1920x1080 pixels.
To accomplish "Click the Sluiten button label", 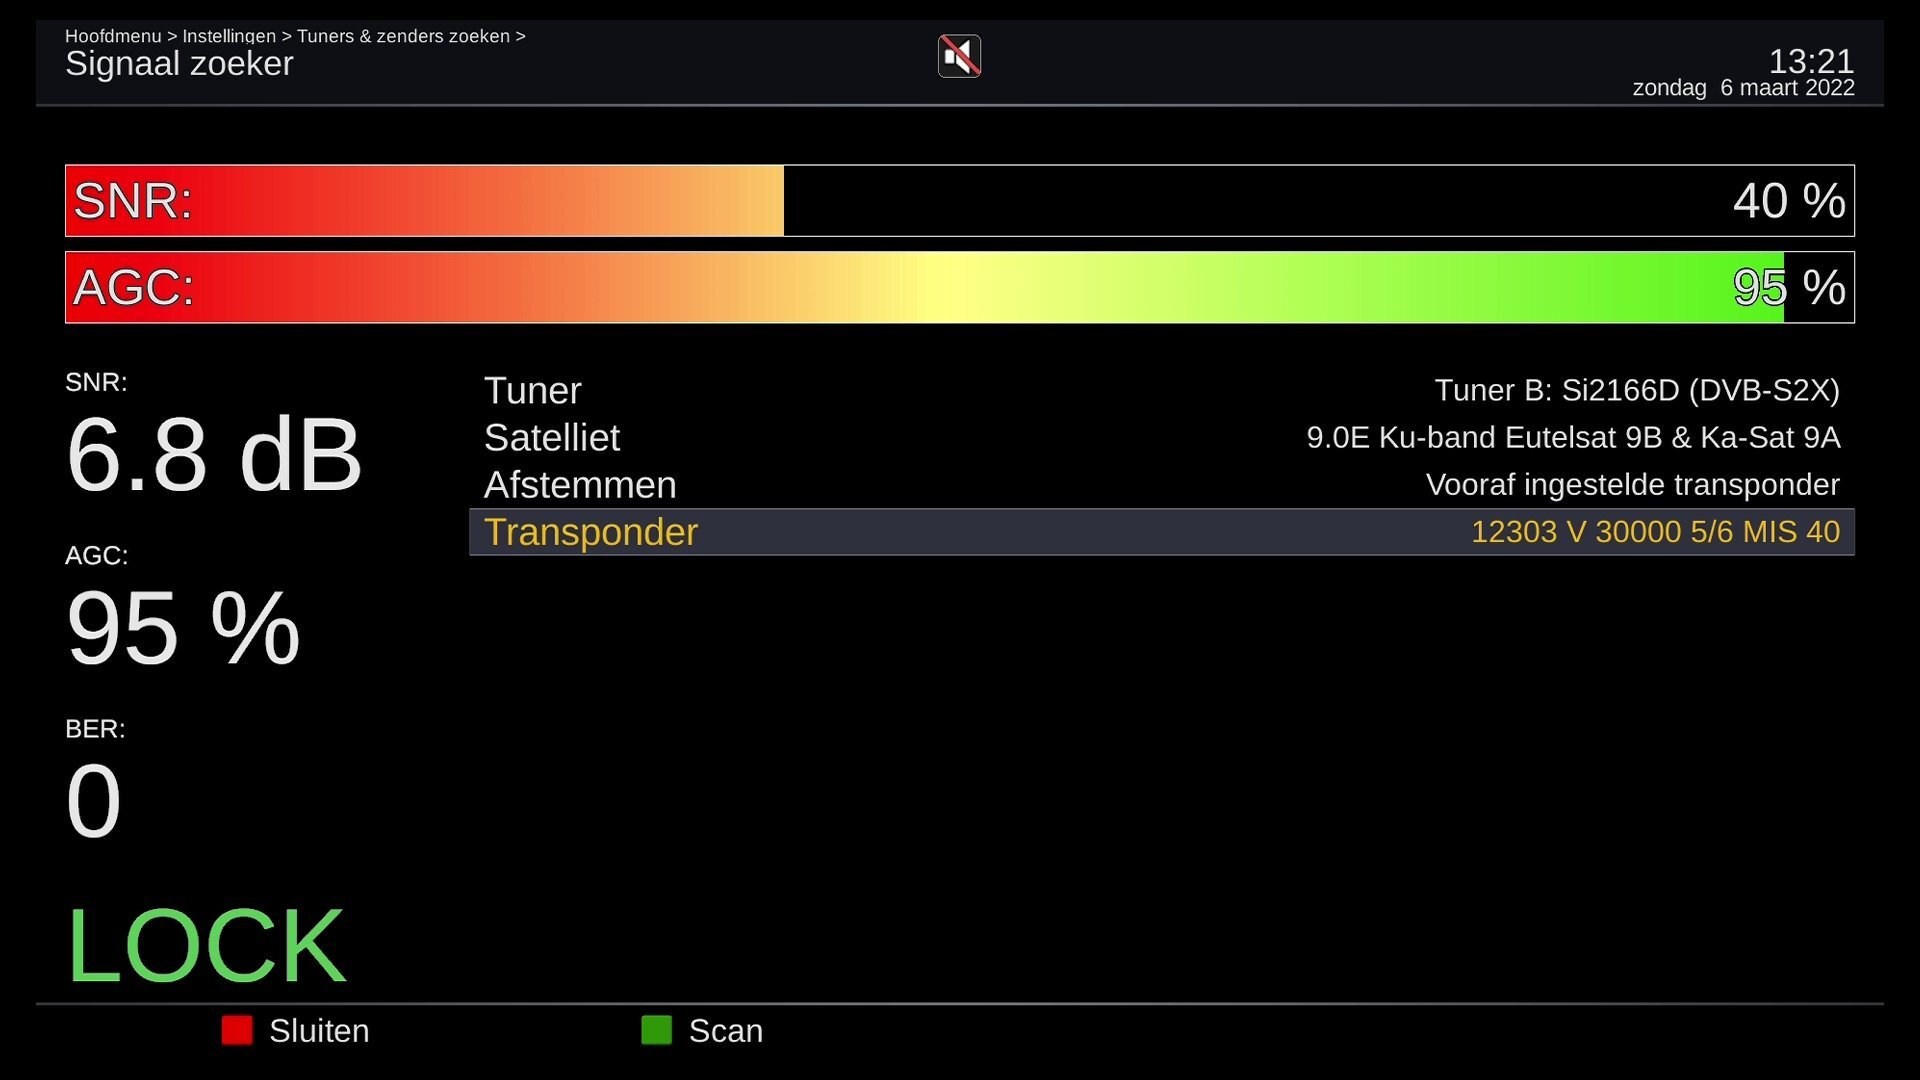I will [x=319, y=1031].
